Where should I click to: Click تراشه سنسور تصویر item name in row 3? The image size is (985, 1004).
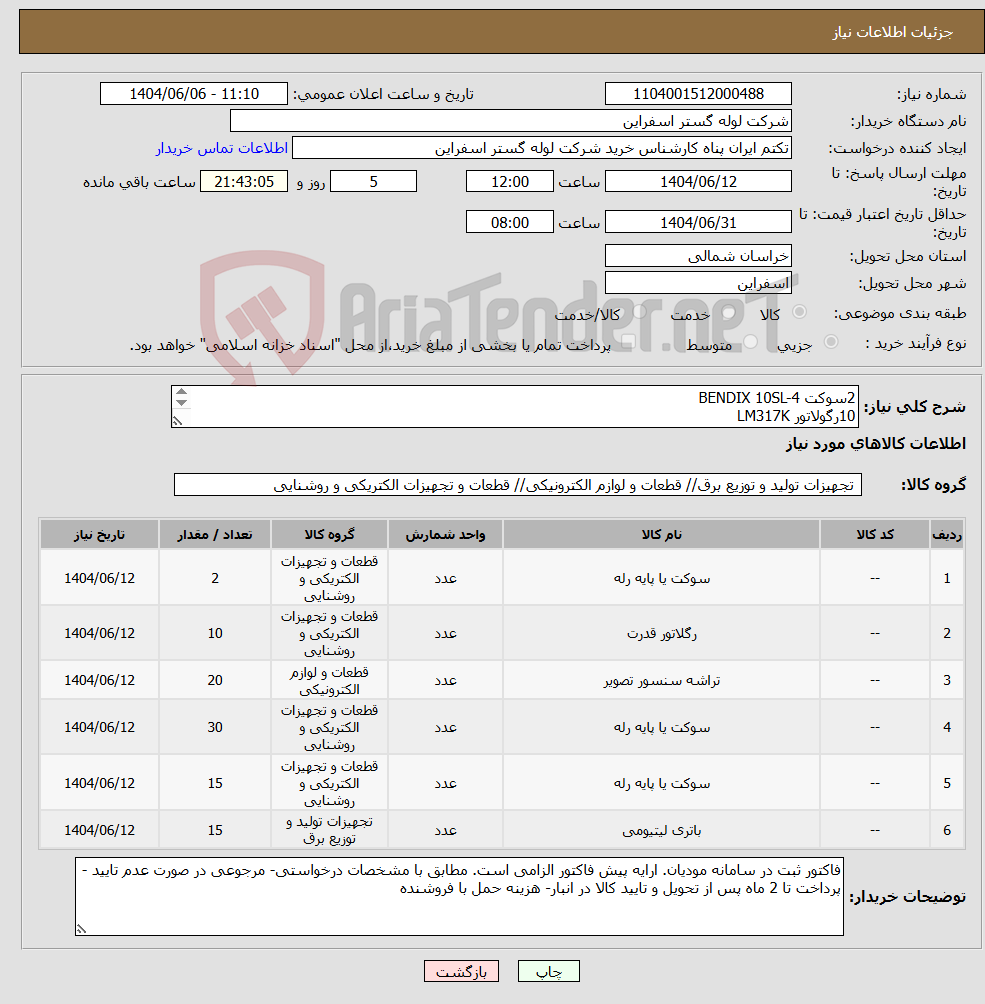(x=662, y=680)
